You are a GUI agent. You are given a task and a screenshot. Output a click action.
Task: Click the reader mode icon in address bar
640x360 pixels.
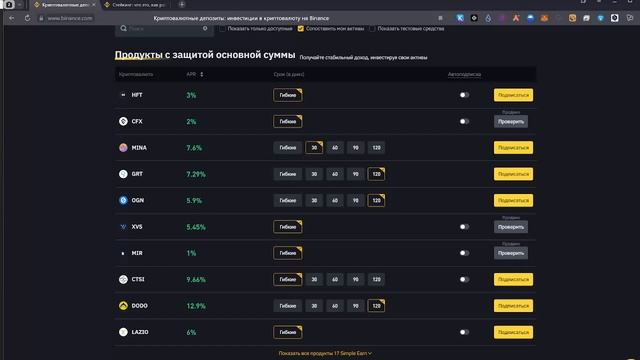[440, 18]
